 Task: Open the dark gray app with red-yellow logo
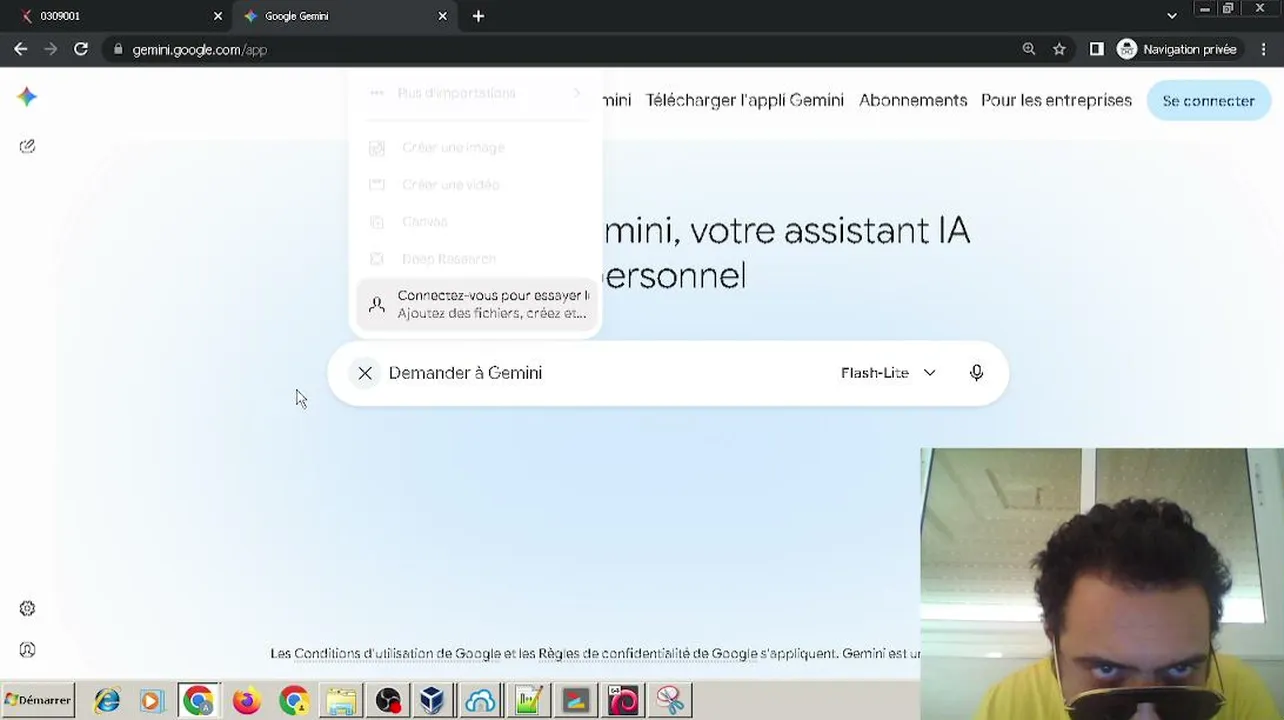coord(575,700)
